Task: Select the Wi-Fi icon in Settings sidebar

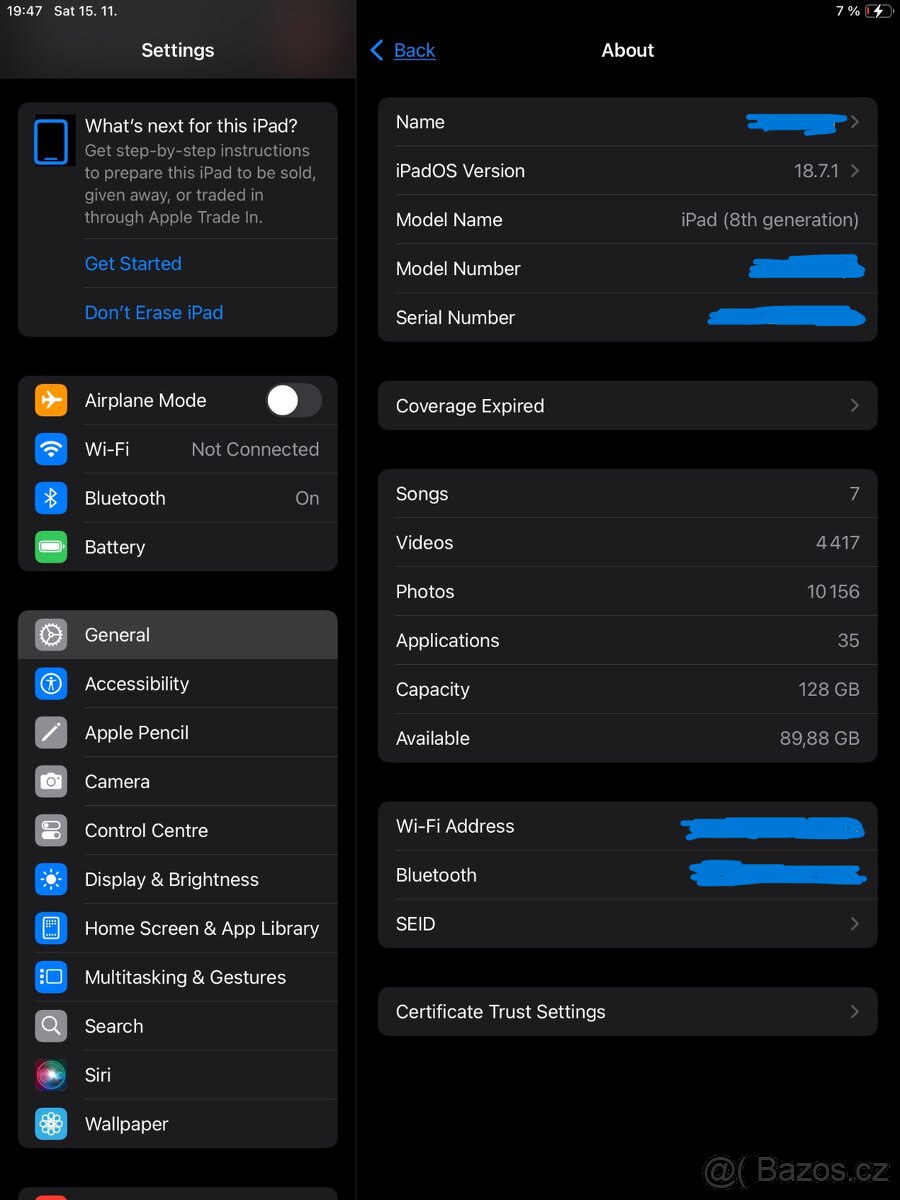Action: point(51,449)
